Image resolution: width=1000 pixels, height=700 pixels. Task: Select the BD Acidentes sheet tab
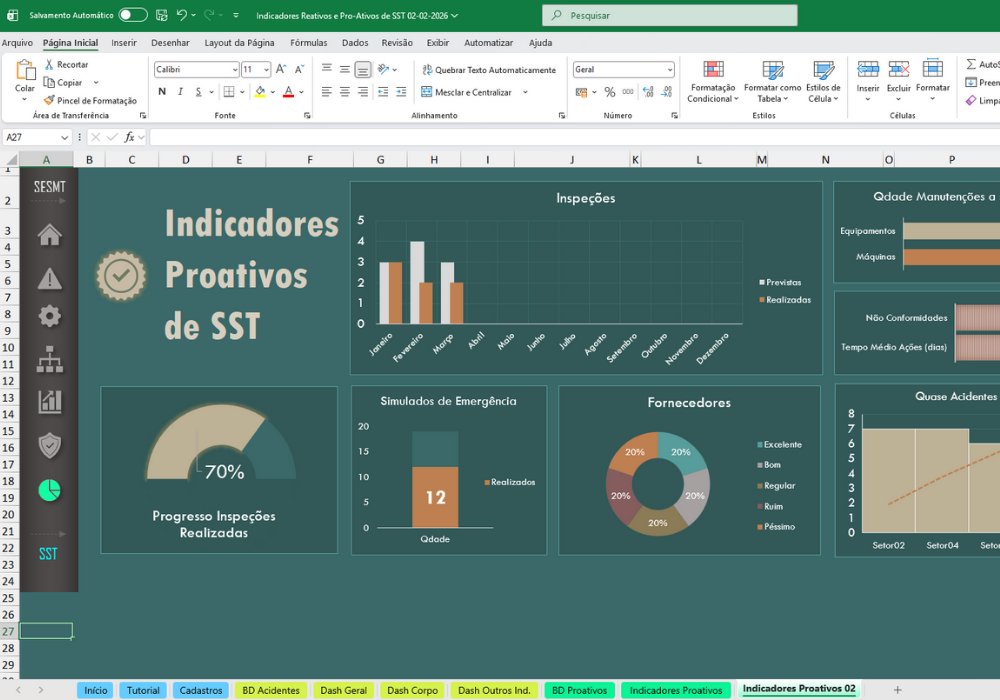[271, 690]
